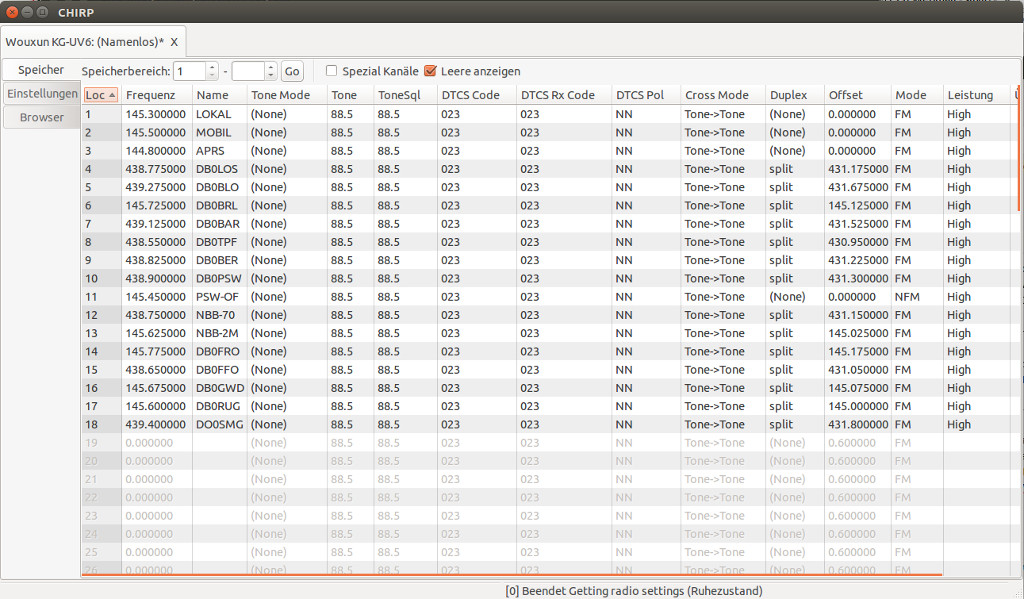Click the Go button
The width and height of the screenshot is (1024, 599).
[292, 71]
